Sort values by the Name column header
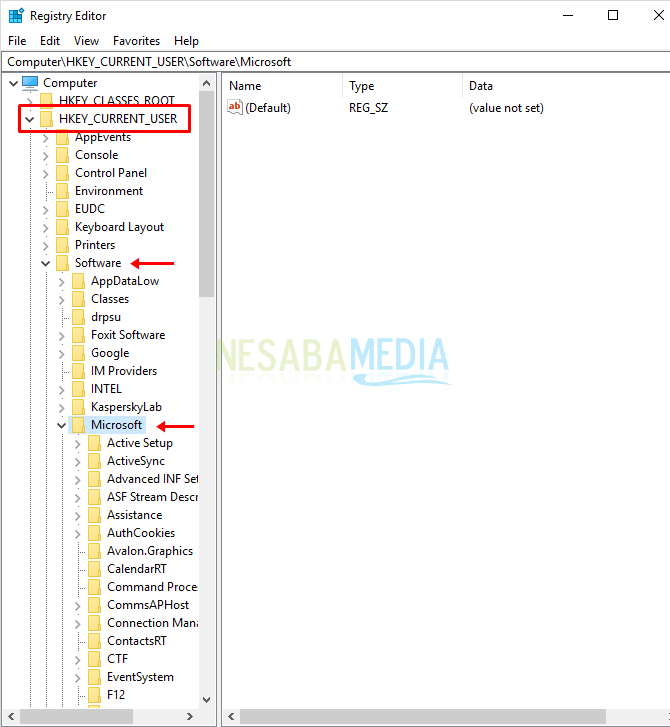Screen dimensions: 670x727 (280, 86)
